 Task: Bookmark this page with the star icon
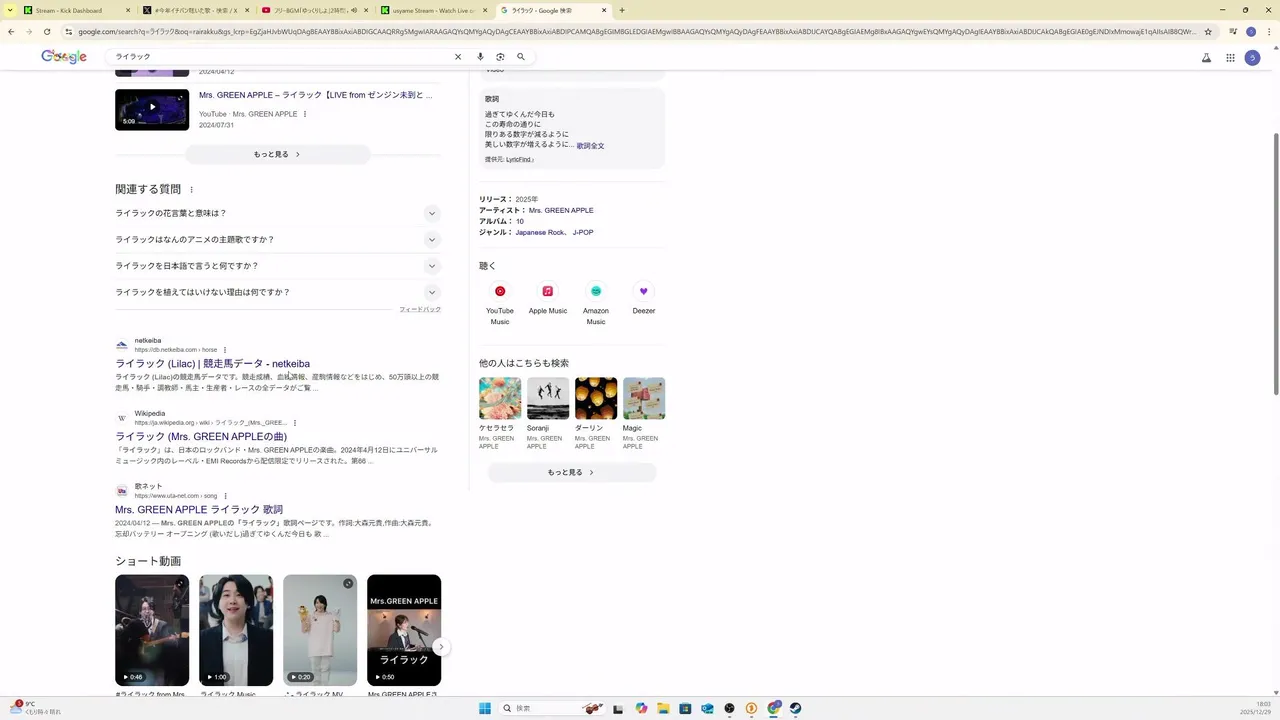pos(1208,31)
